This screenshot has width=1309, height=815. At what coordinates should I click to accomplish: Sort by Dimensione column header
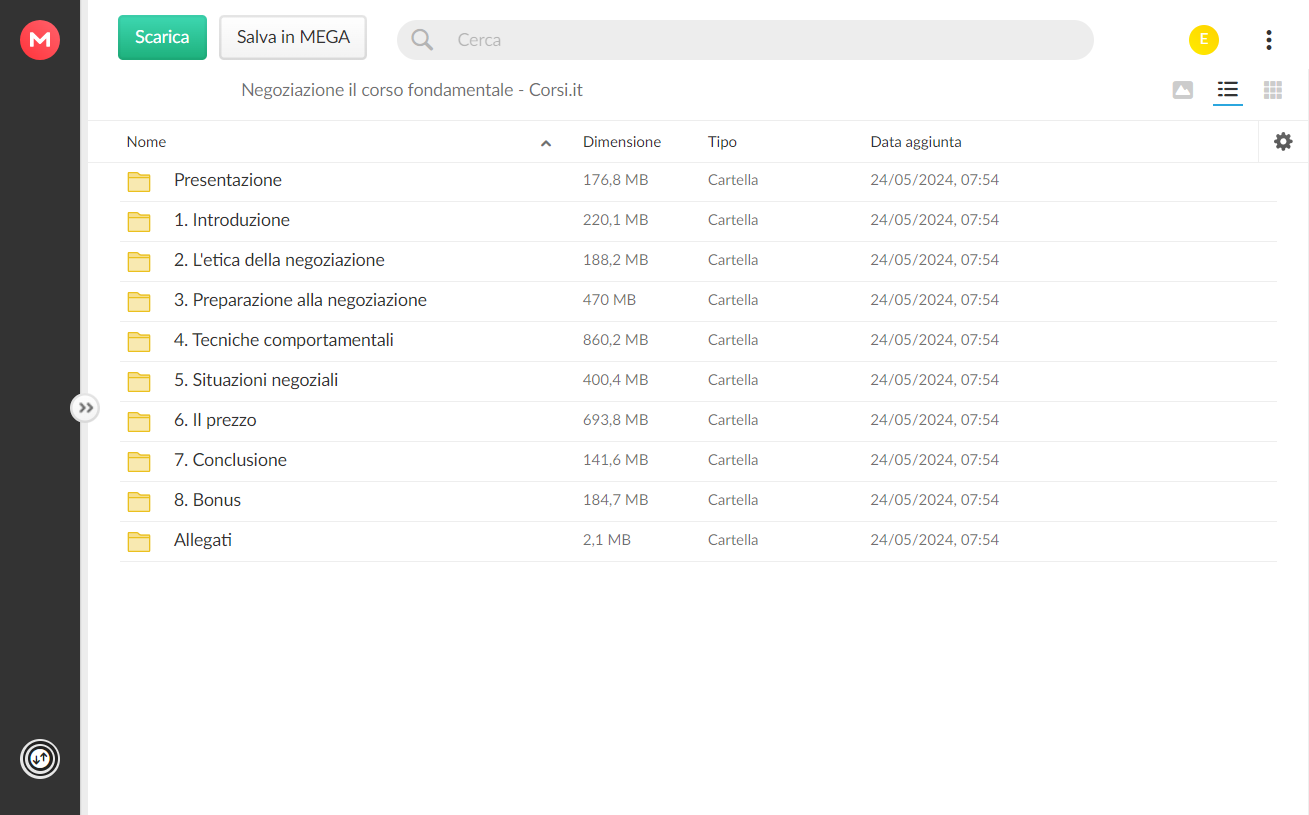[x=622, y=142]
